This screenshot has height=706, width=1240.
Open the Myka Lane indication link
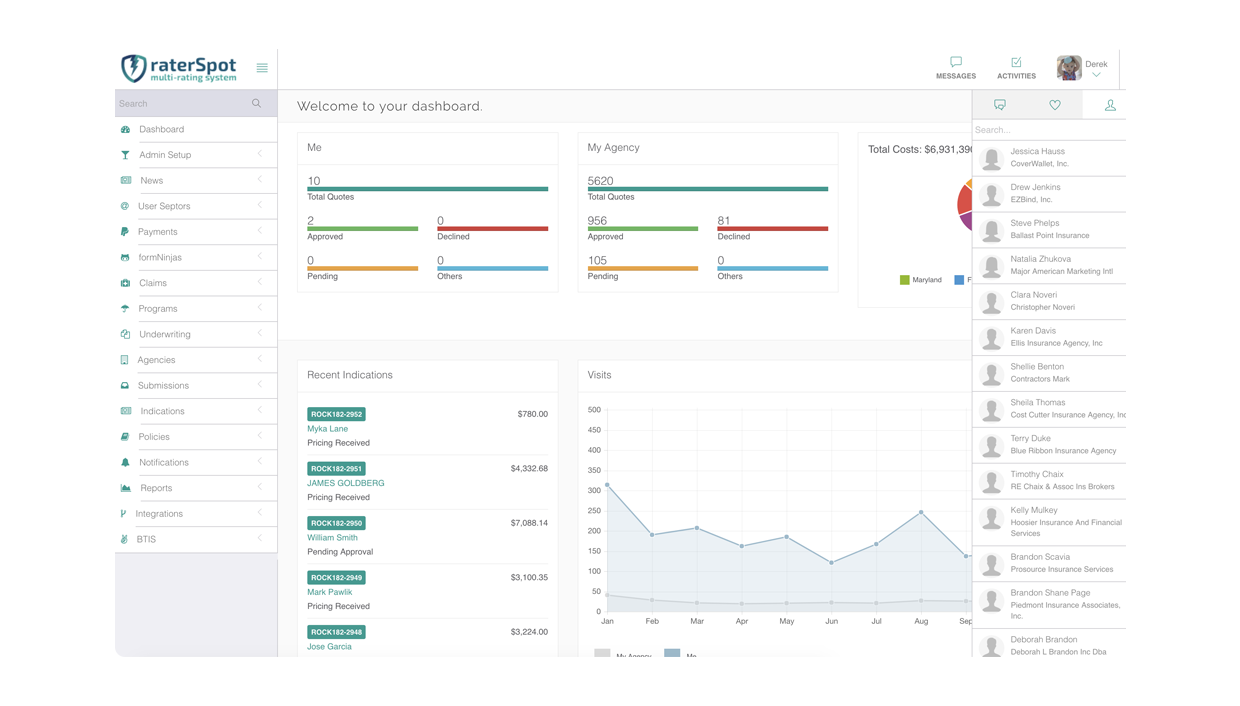pos(327,429)
